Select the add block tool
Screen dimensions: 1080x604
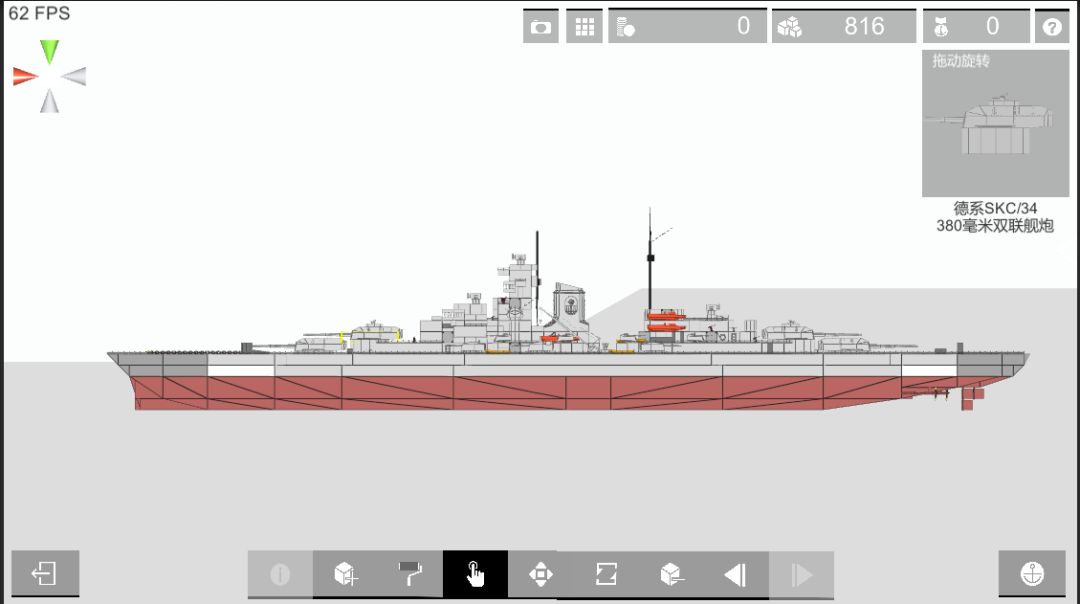tap(345, 574)
